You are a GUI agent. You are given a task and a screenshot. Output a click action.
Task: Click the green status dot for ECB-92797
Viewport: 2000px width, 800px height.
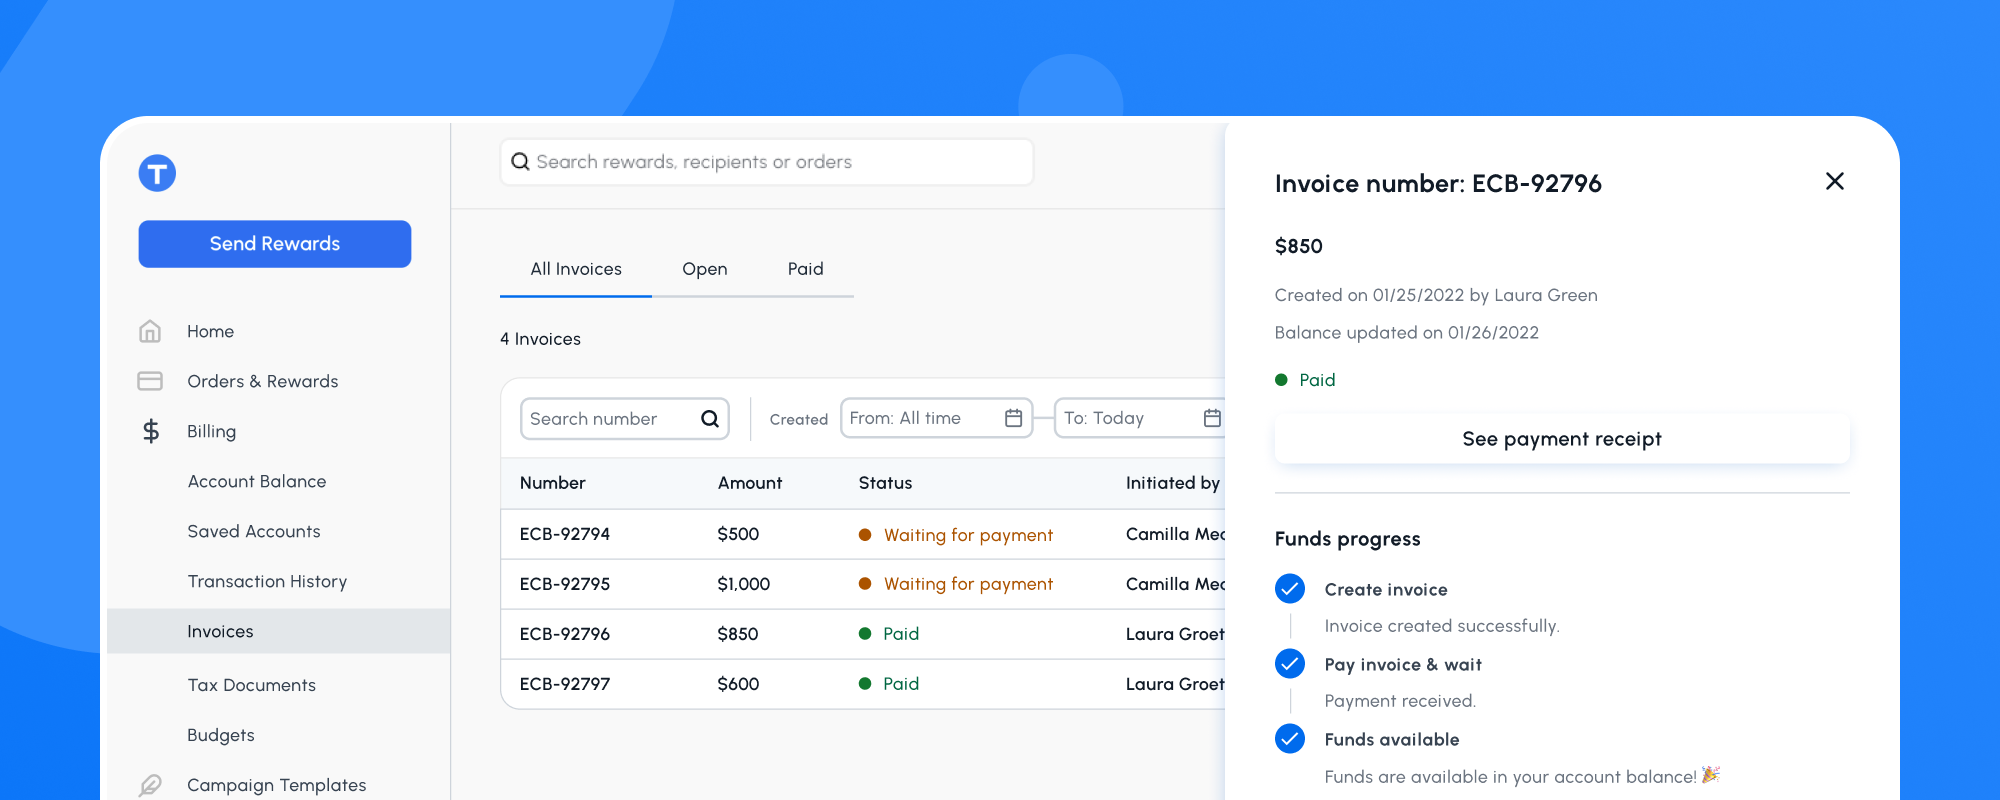point(865,684)
